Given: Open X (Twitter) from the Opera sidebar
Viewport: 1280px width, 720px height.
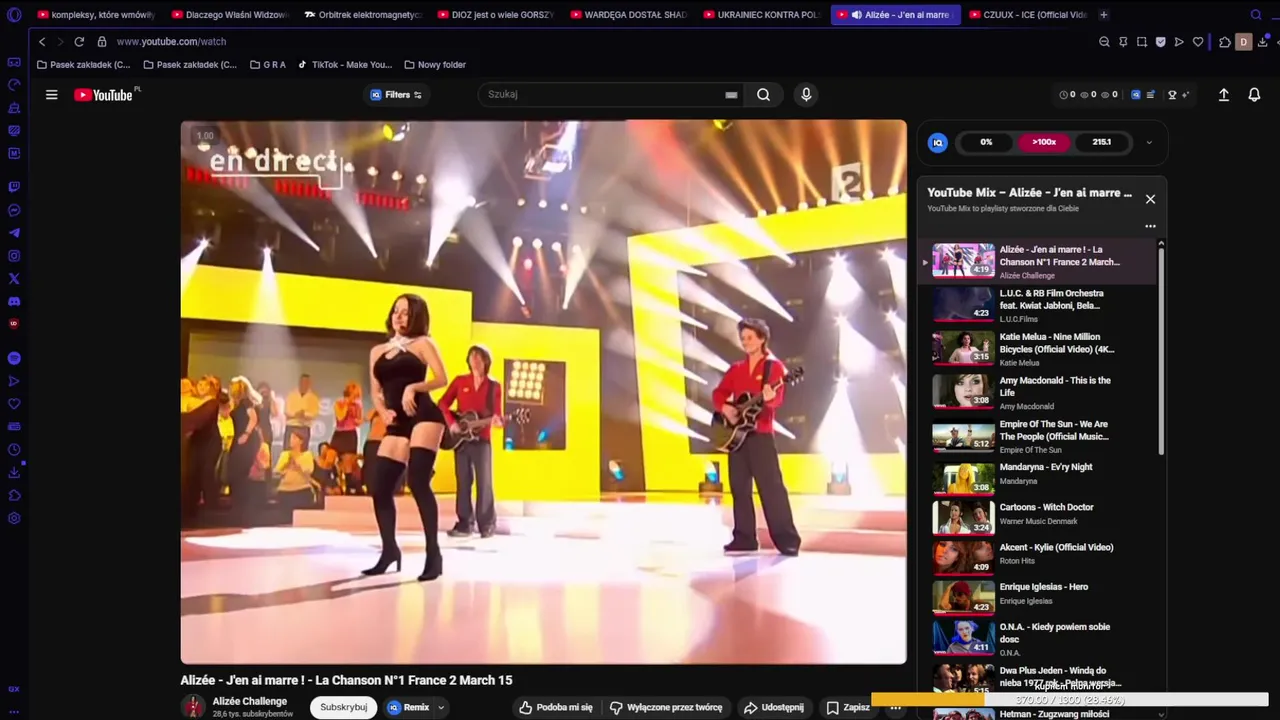Looking at the screenshot, I should (14, 279).
